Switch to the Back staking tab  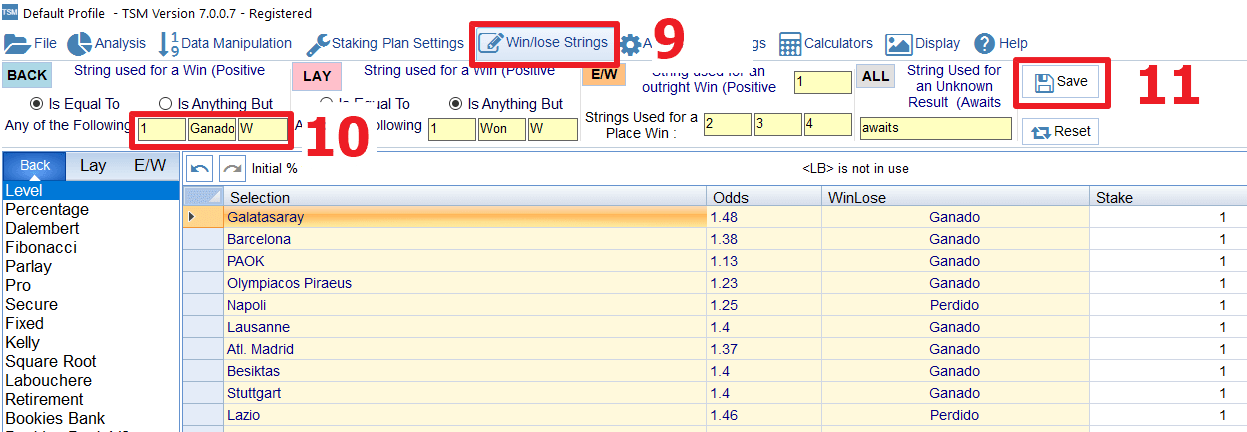(35, 166)
